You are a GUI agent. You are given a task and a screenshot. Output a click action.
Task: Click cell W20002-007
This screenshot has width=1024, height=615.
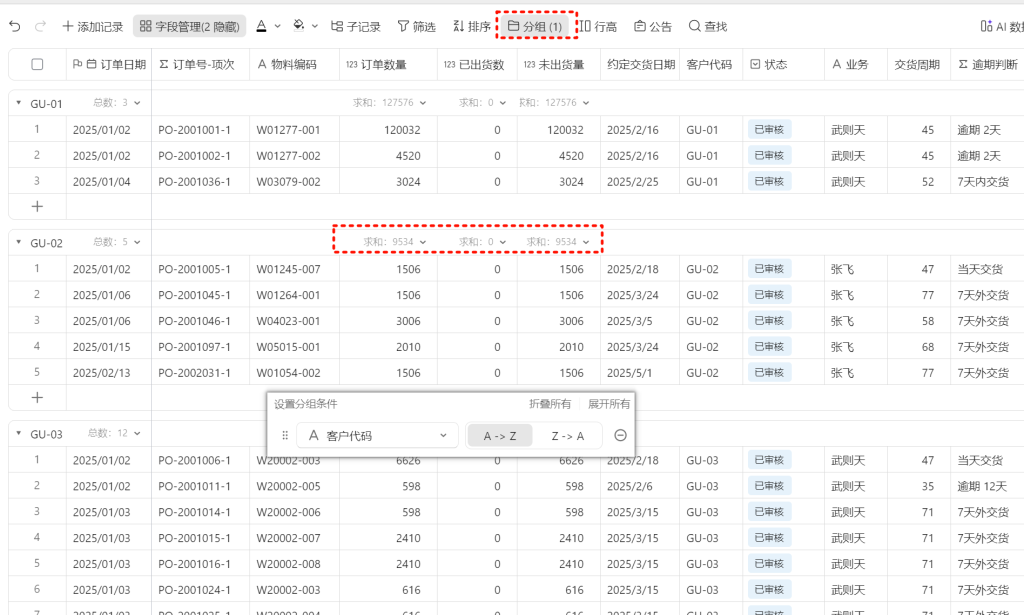pyautogui.click(x=295, y=538)
